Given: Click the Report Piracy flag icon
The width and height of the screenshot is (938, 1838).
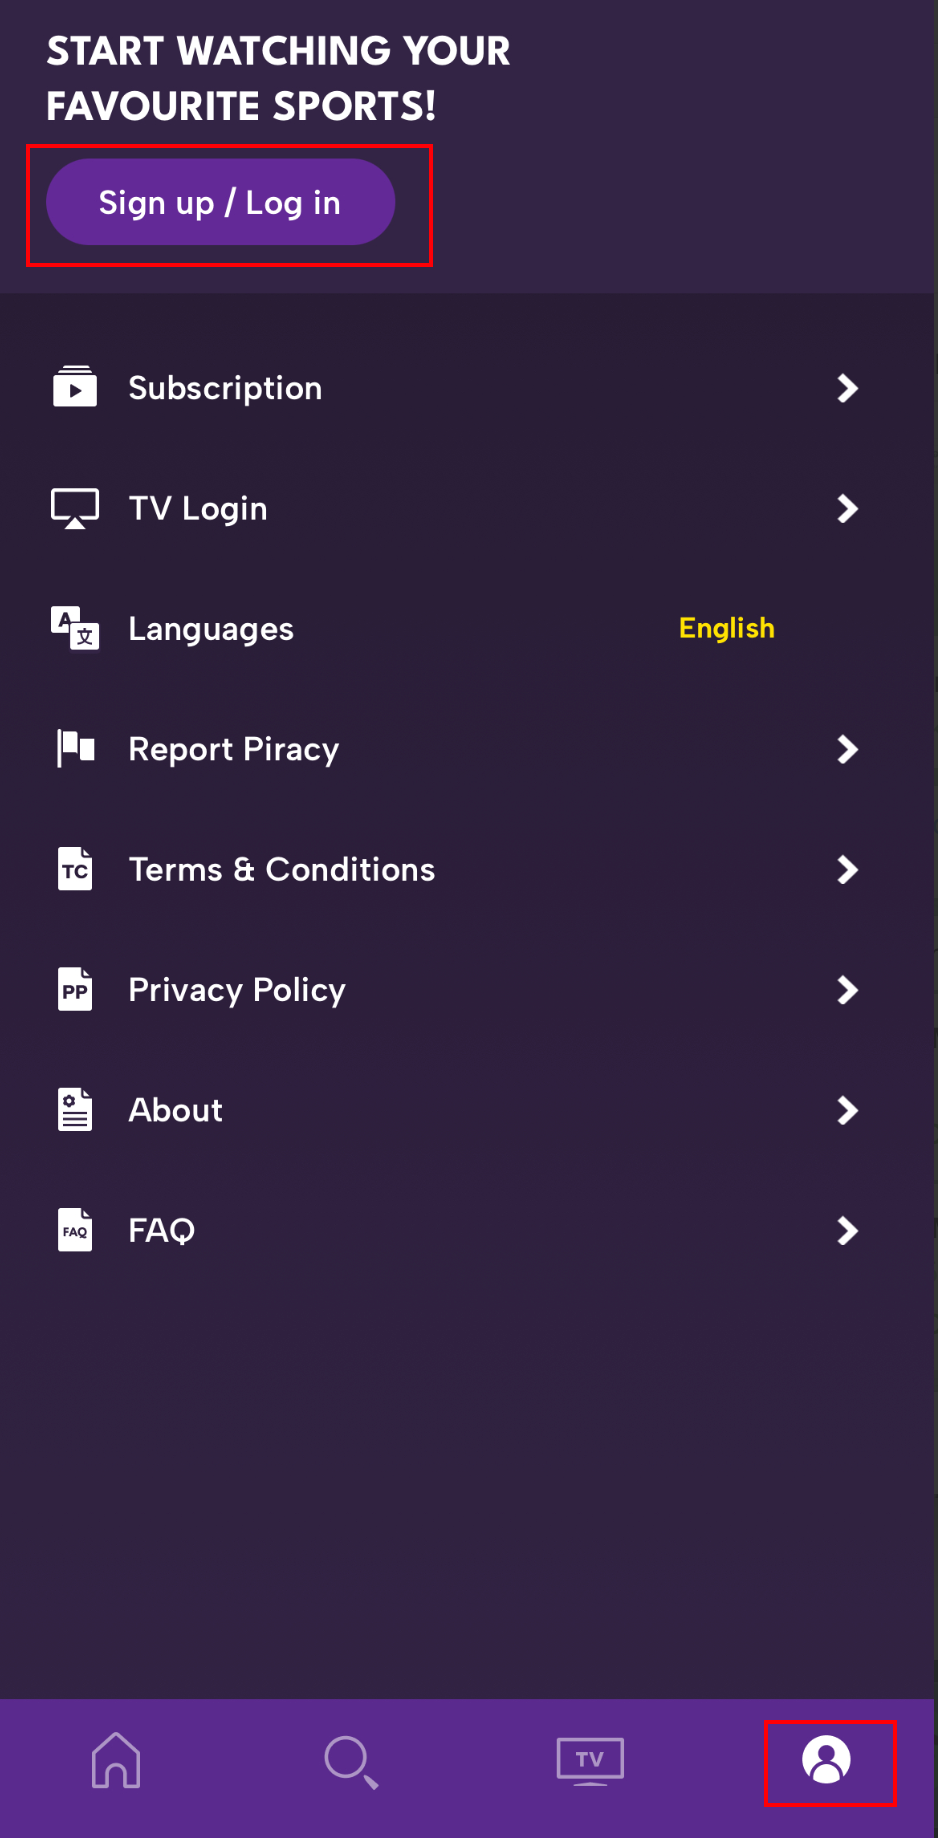Looking at the screenshot, I should click(x=76, y=748).
